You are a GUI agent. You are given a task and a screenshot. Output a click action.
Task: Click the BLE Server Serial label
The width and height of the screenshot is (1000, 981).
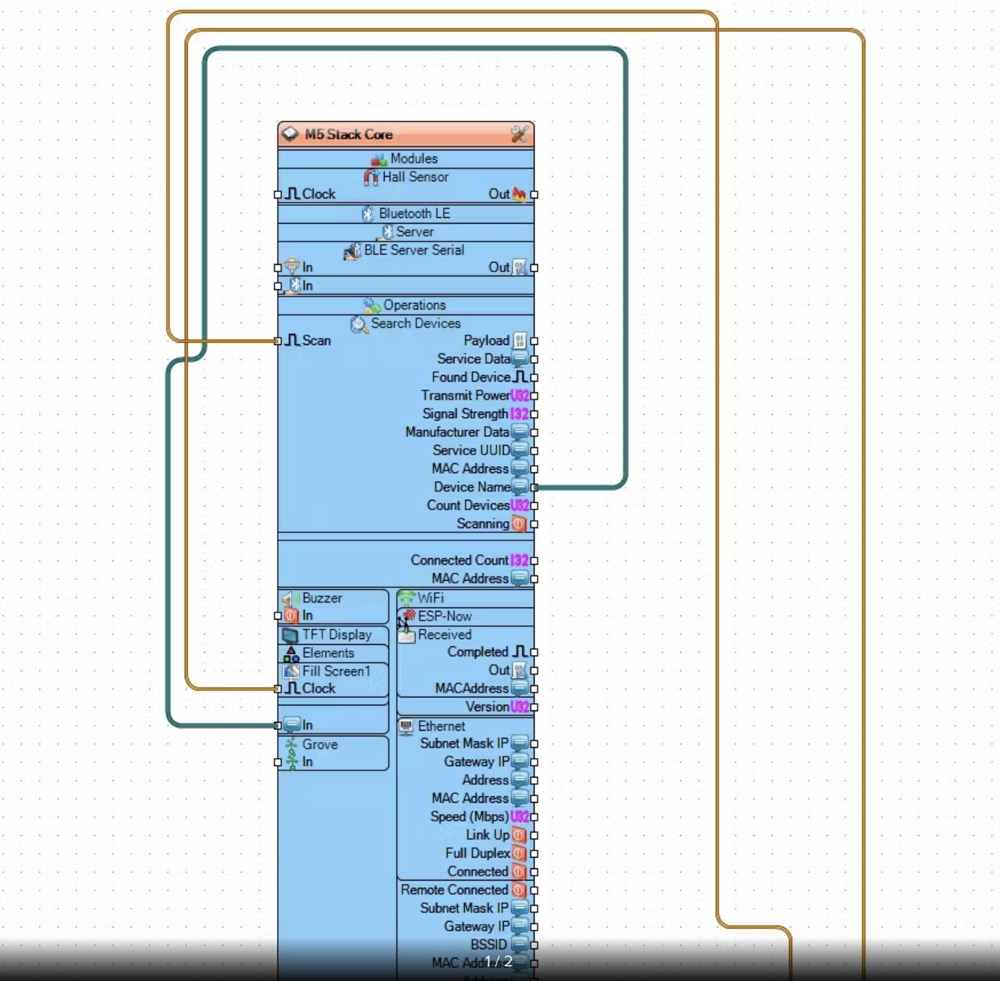coord(414,250)
